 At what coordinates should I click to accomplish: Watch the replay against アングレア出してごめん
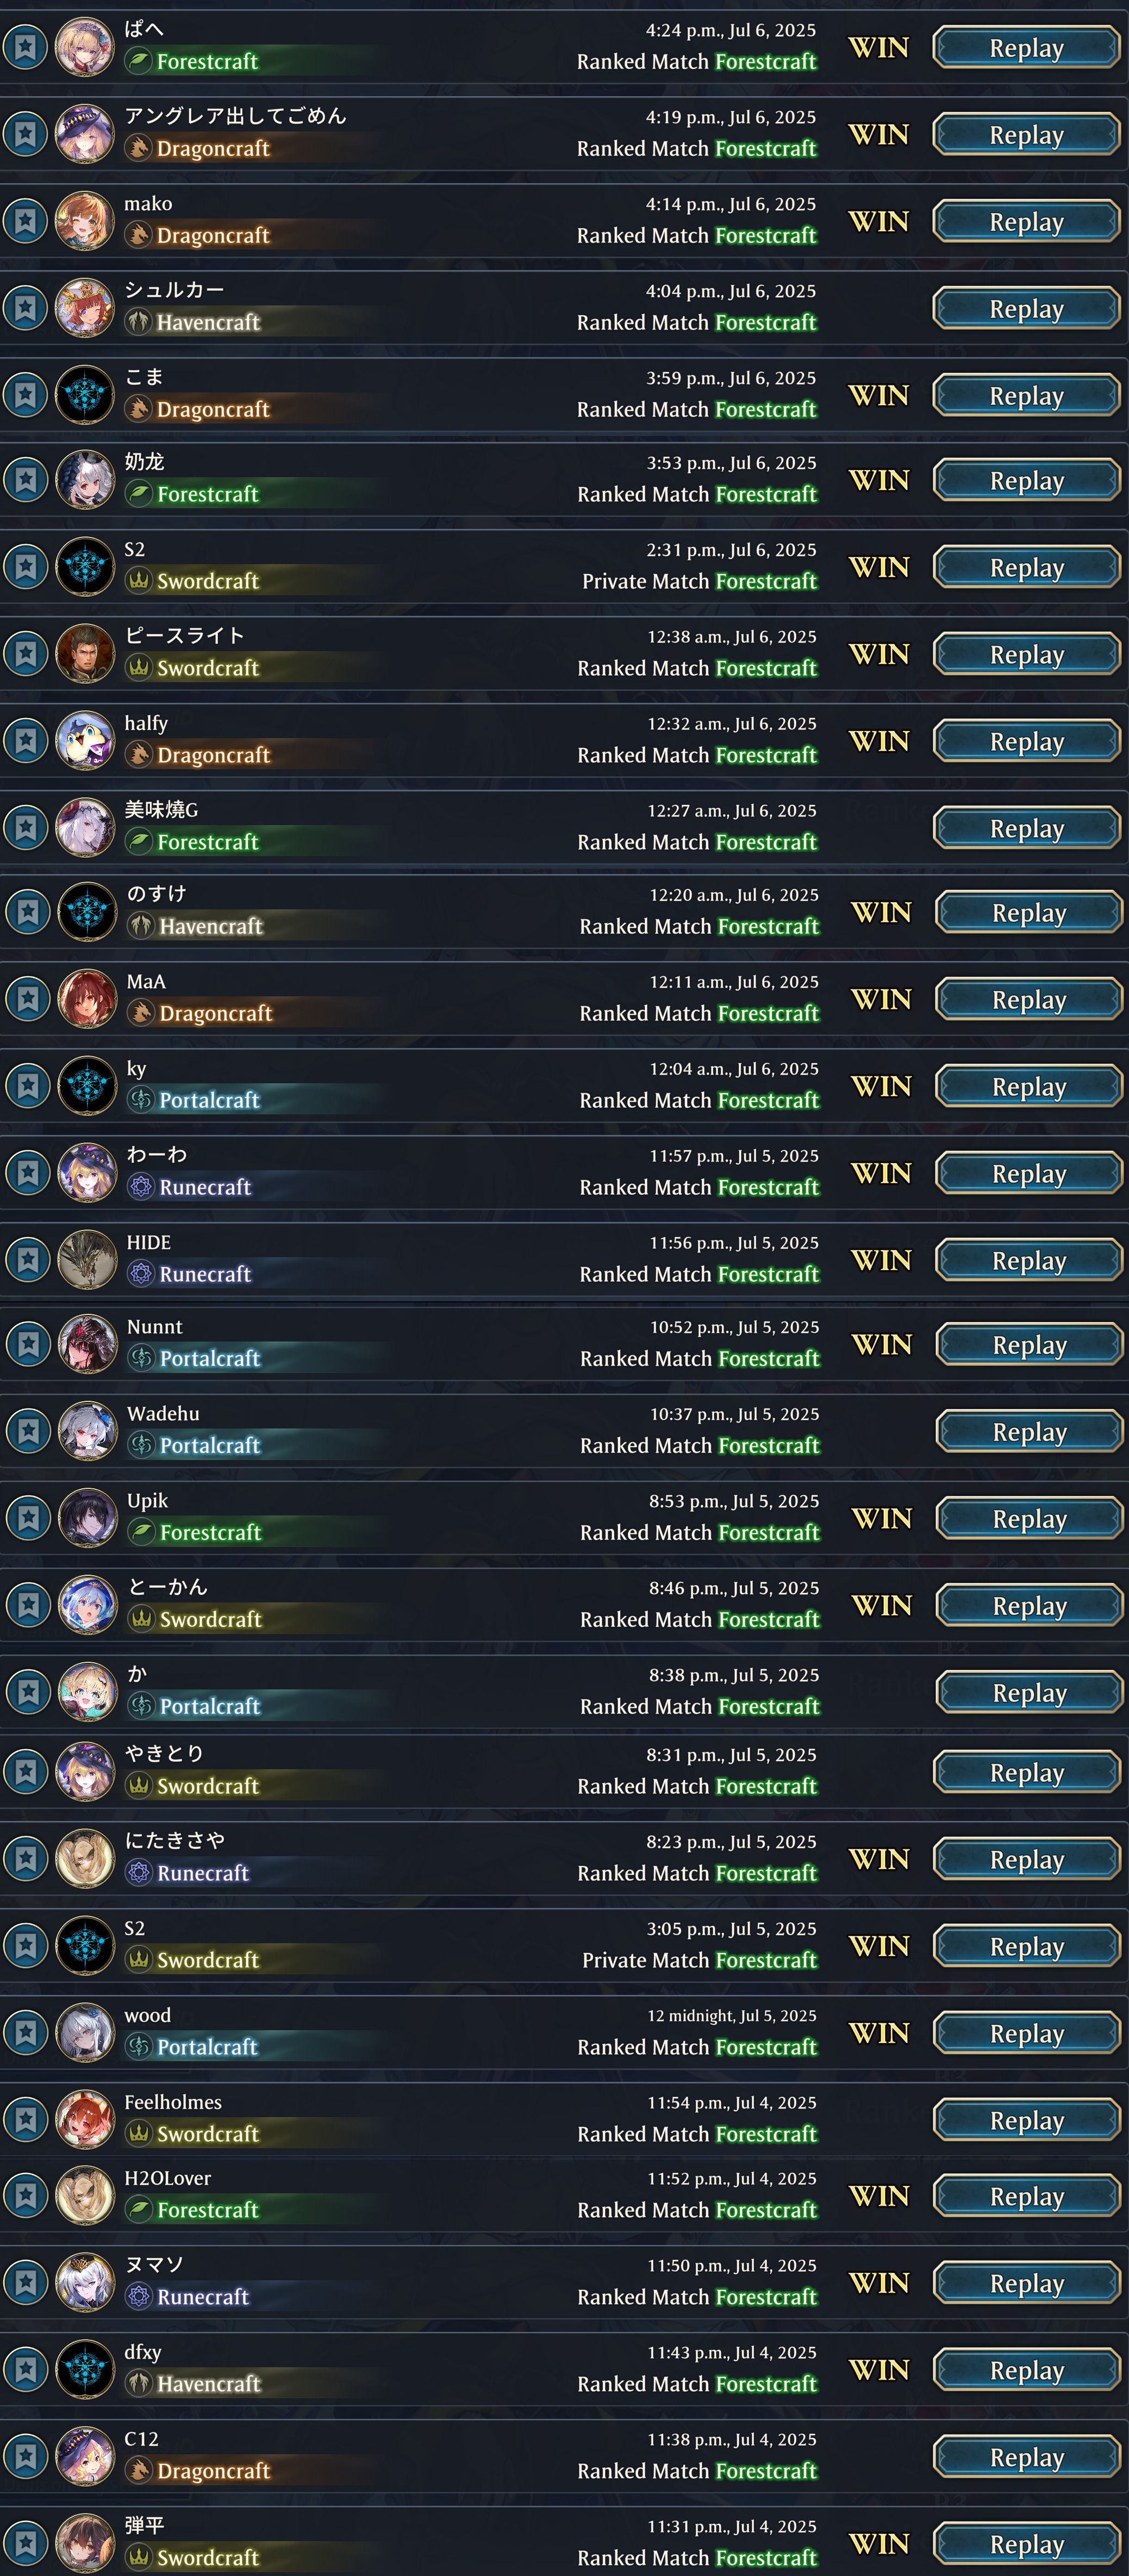[x=1026, y=134]
